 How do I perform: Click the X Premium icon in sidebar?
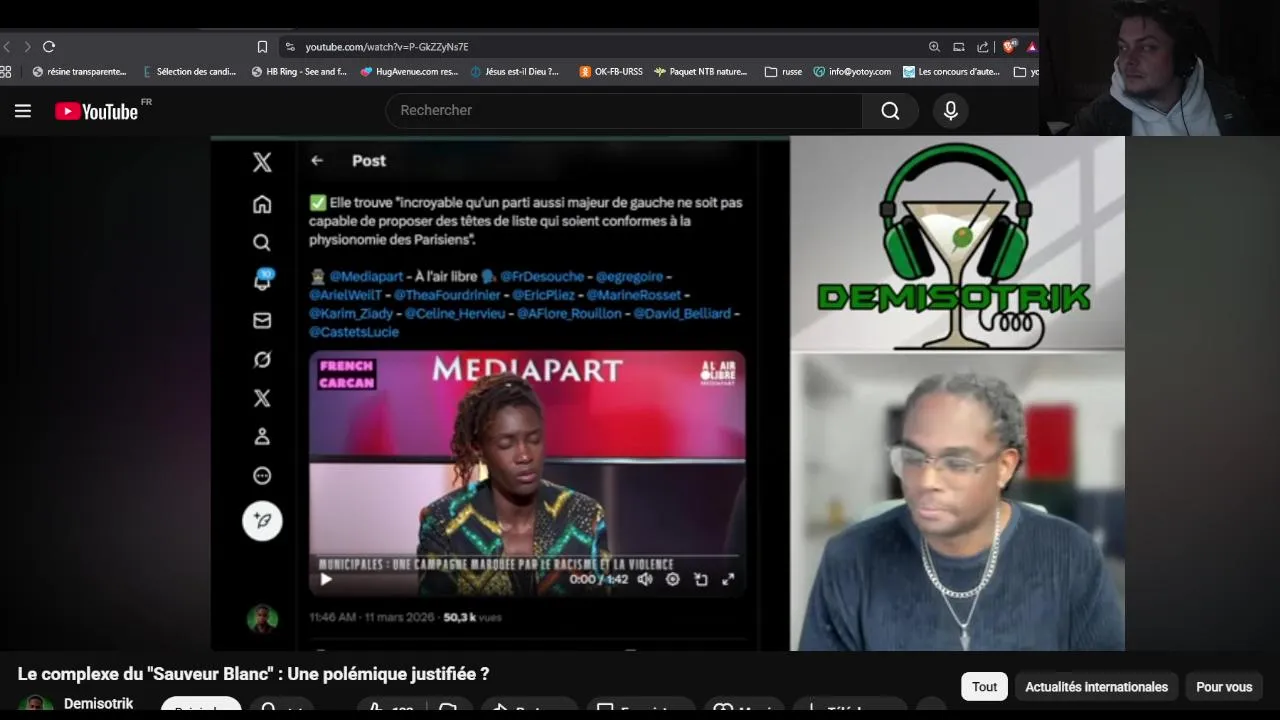(x=262, y=398)
